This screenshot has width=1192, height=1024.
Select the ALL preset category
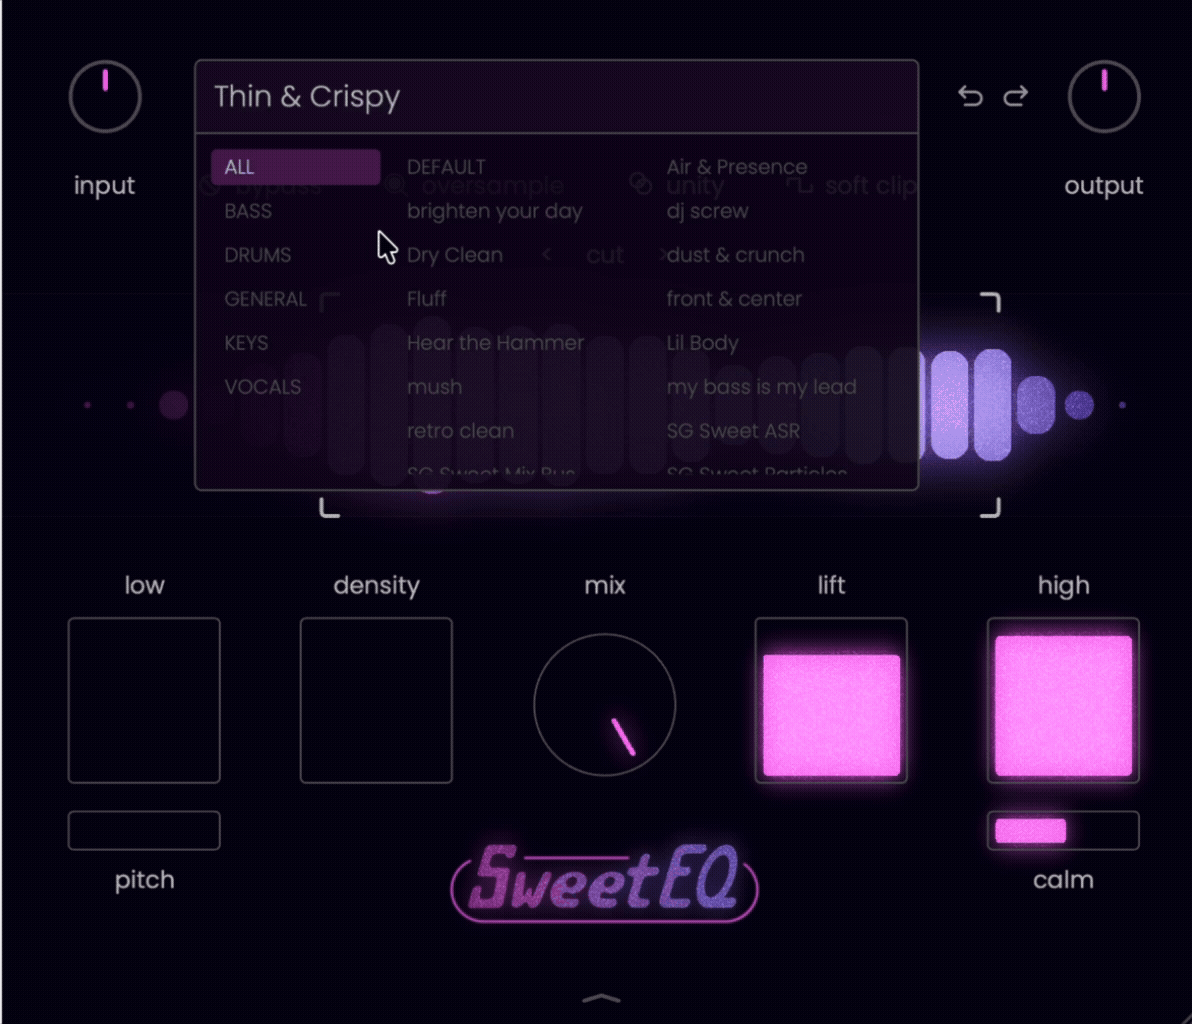296,167
